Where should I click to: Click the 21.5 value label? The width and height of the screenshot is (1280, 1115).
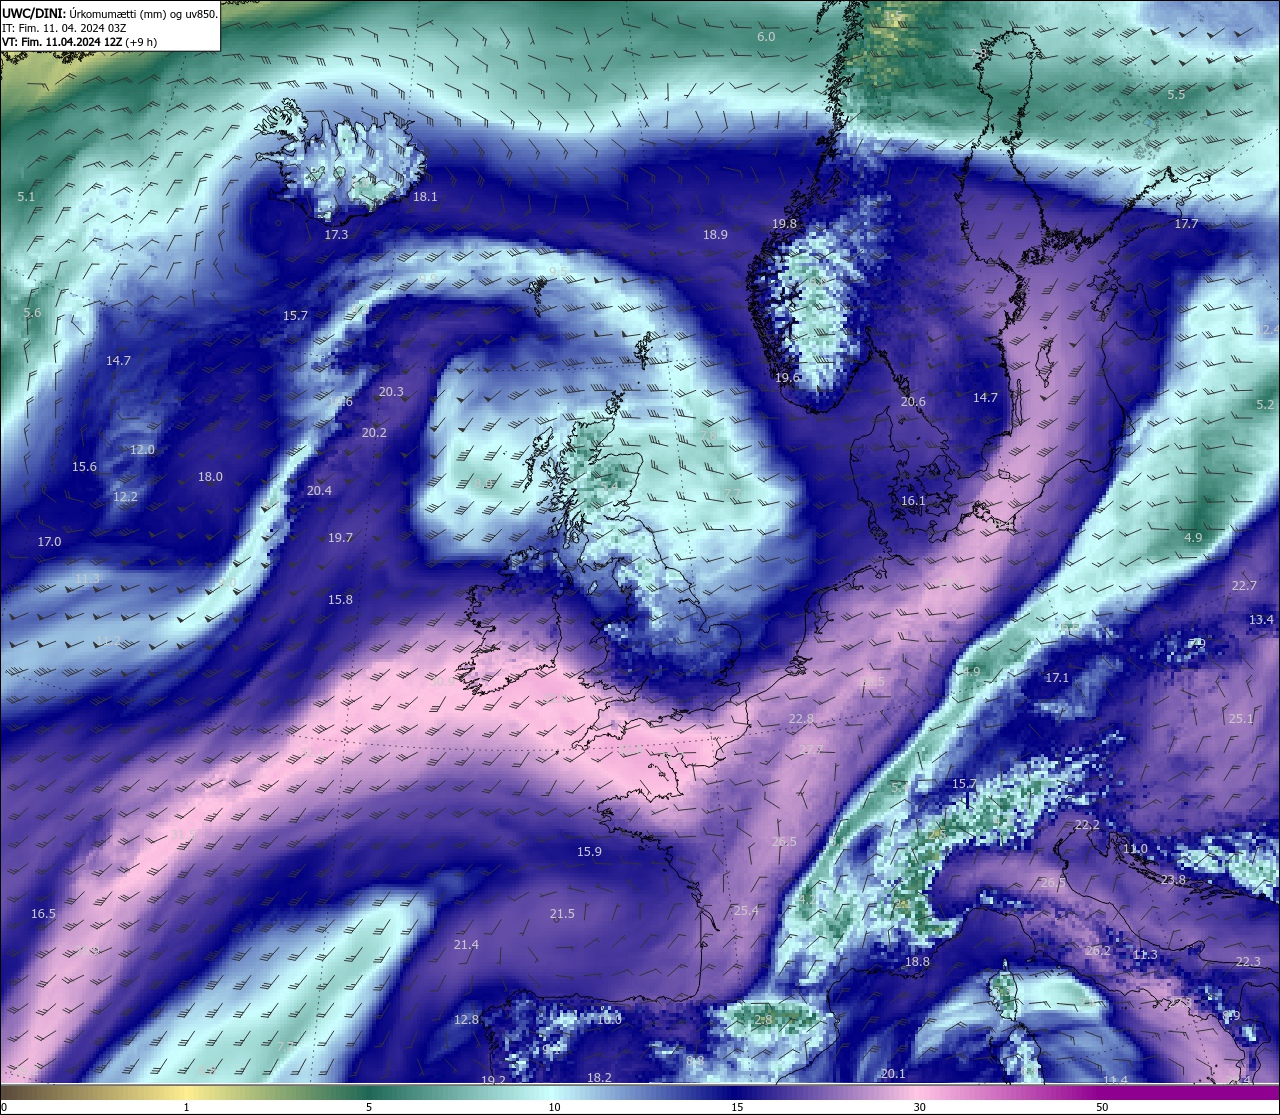562,914
